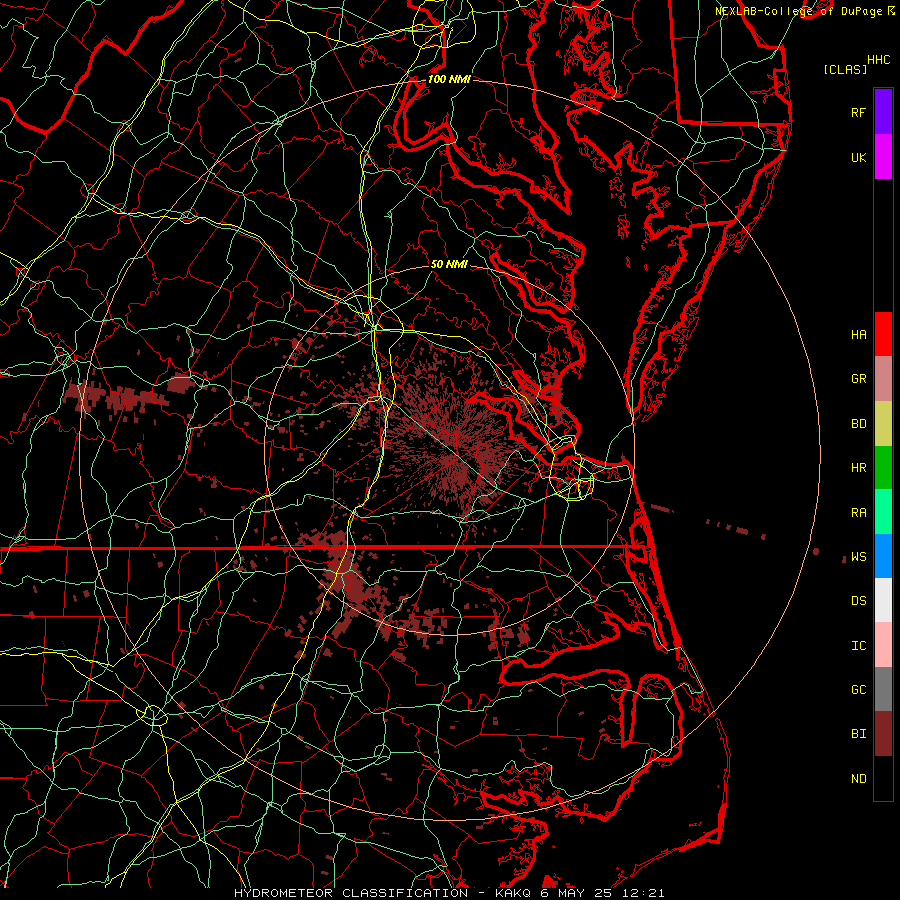This screenshot has height=900, width=900.
Task: Click the GC legend label
Action: tap(858, 690)
